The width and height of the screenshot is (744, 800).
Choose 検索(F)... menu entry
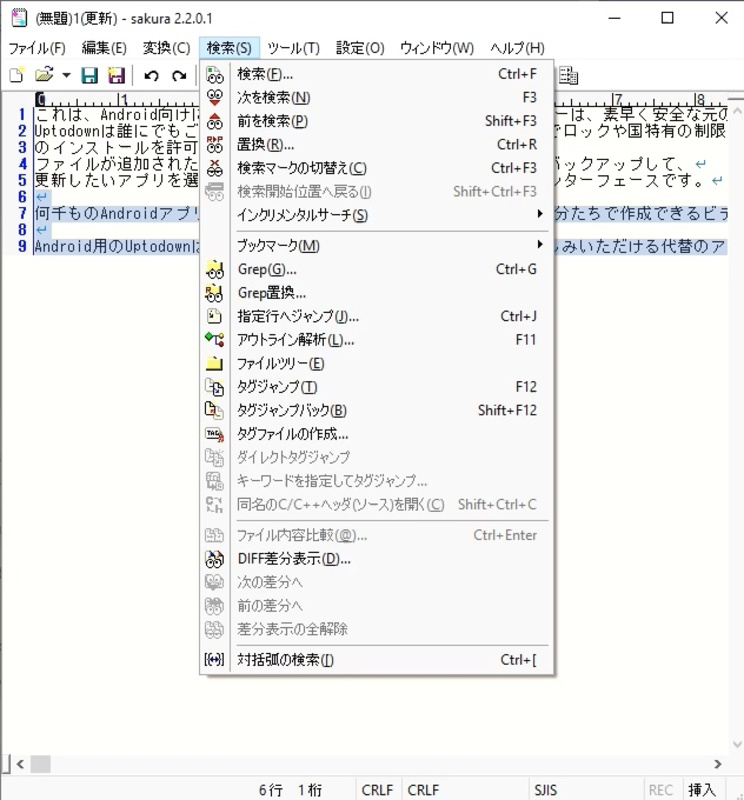coord(377,74)
